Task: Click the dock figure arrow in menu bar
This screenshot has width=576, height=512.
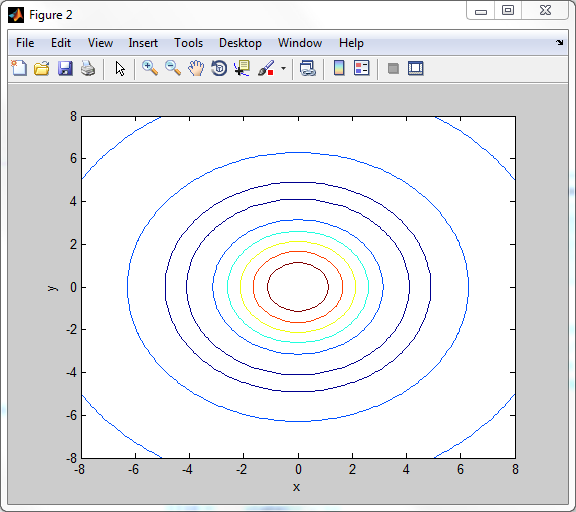Action: click(559, 43)
